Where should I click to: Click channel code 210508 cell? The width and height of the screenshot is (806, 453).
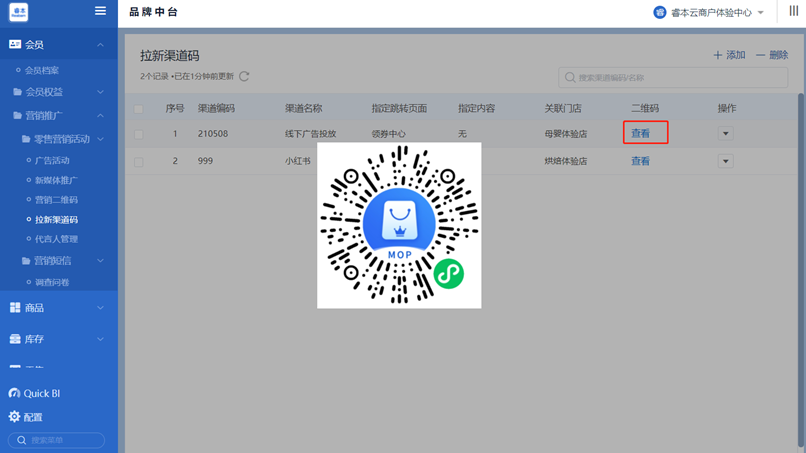(x=213, y=134)
